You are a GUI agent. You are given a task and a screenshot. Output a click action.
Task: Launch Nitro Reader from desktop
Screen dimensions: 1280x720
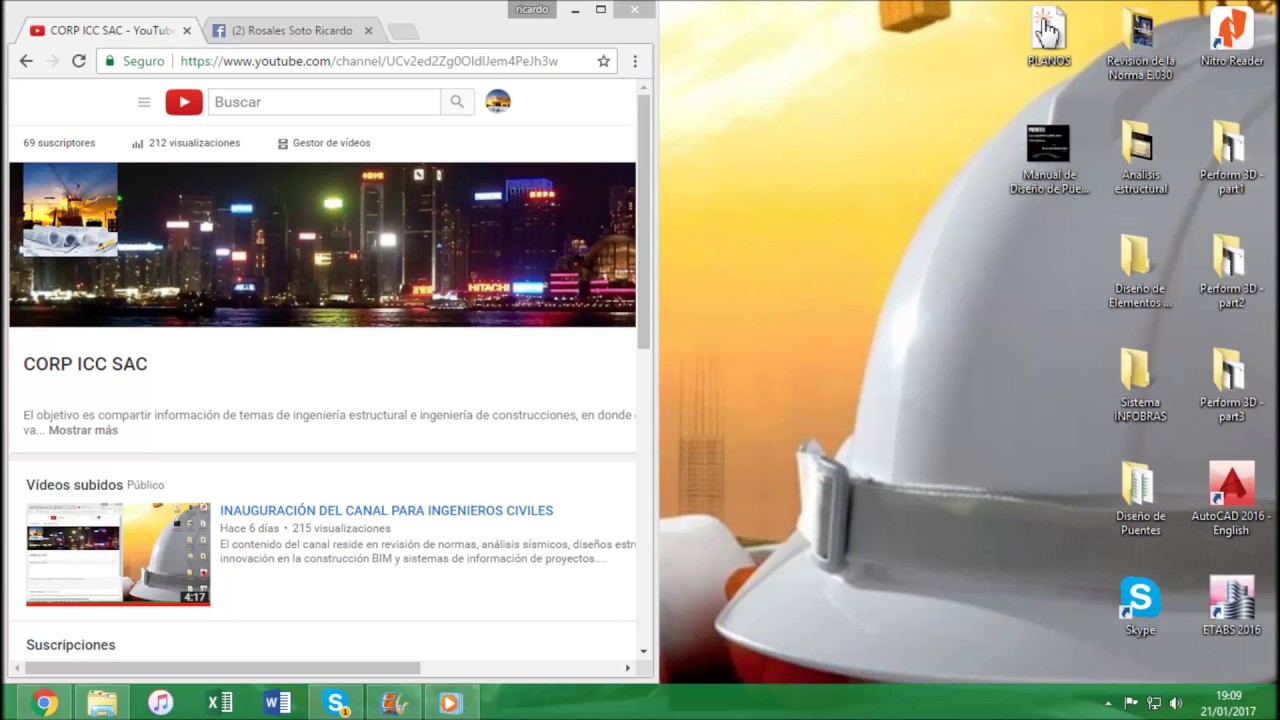[1231, 38]
